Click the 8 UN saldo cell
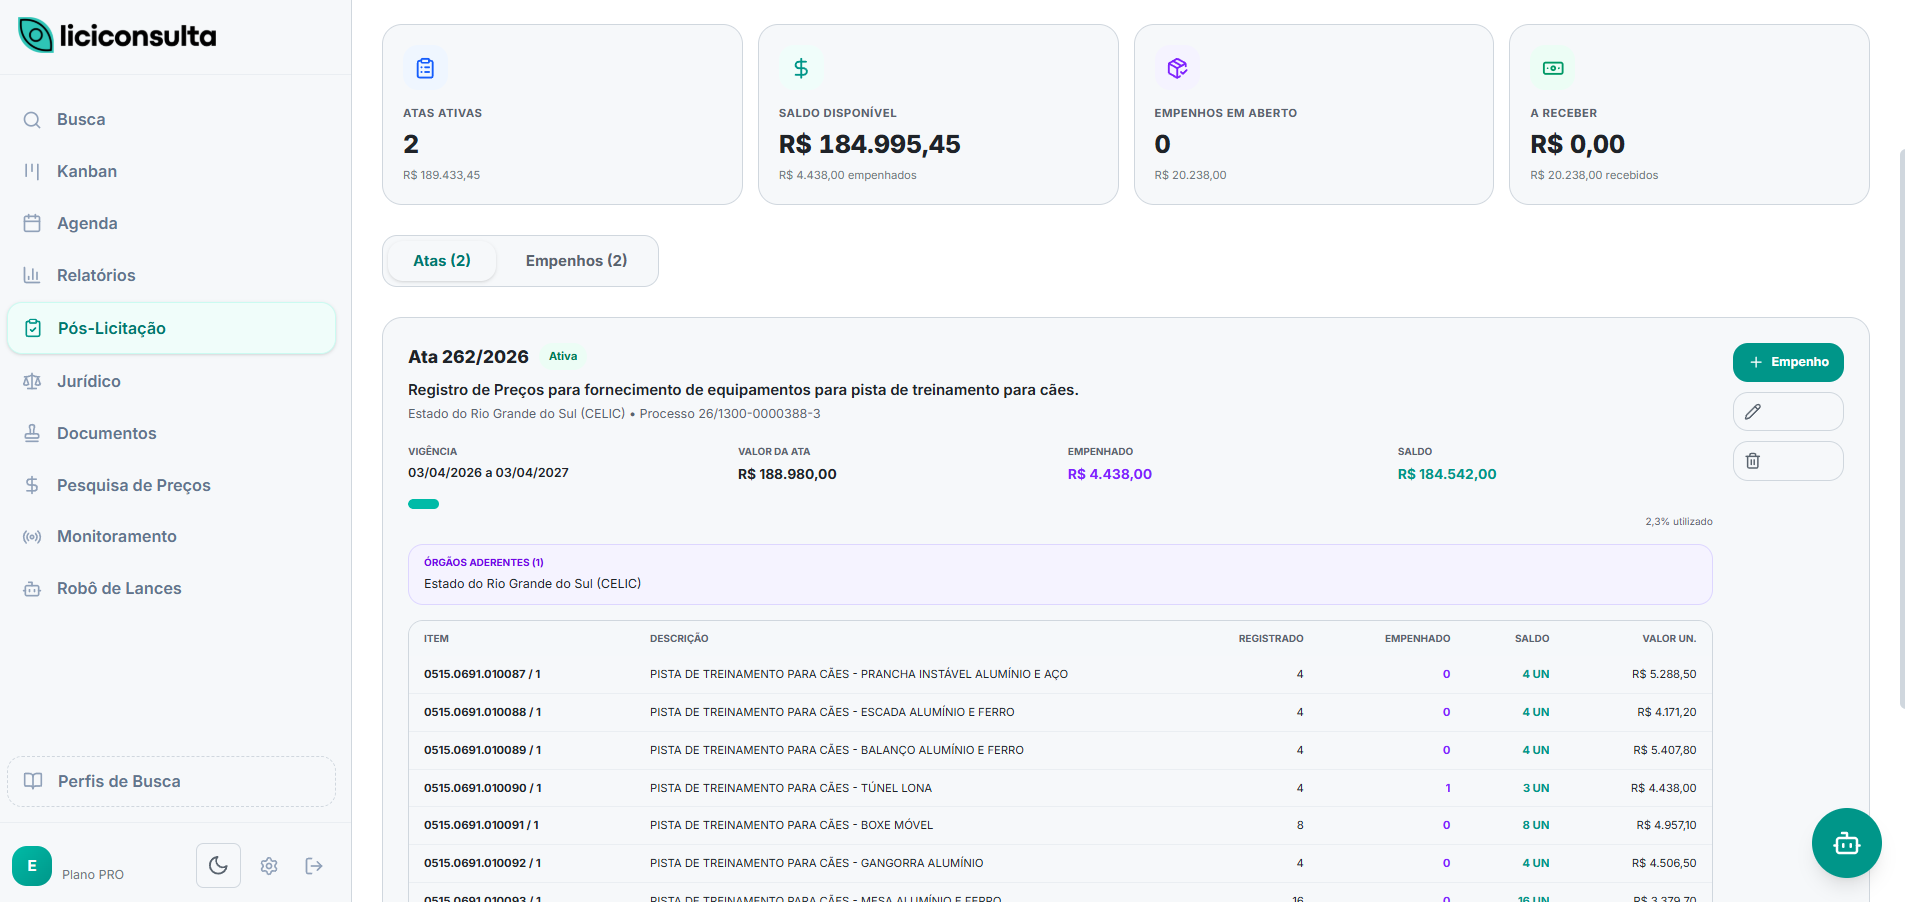Viewport: 1905px width, 902px height. pos(1535,826)
